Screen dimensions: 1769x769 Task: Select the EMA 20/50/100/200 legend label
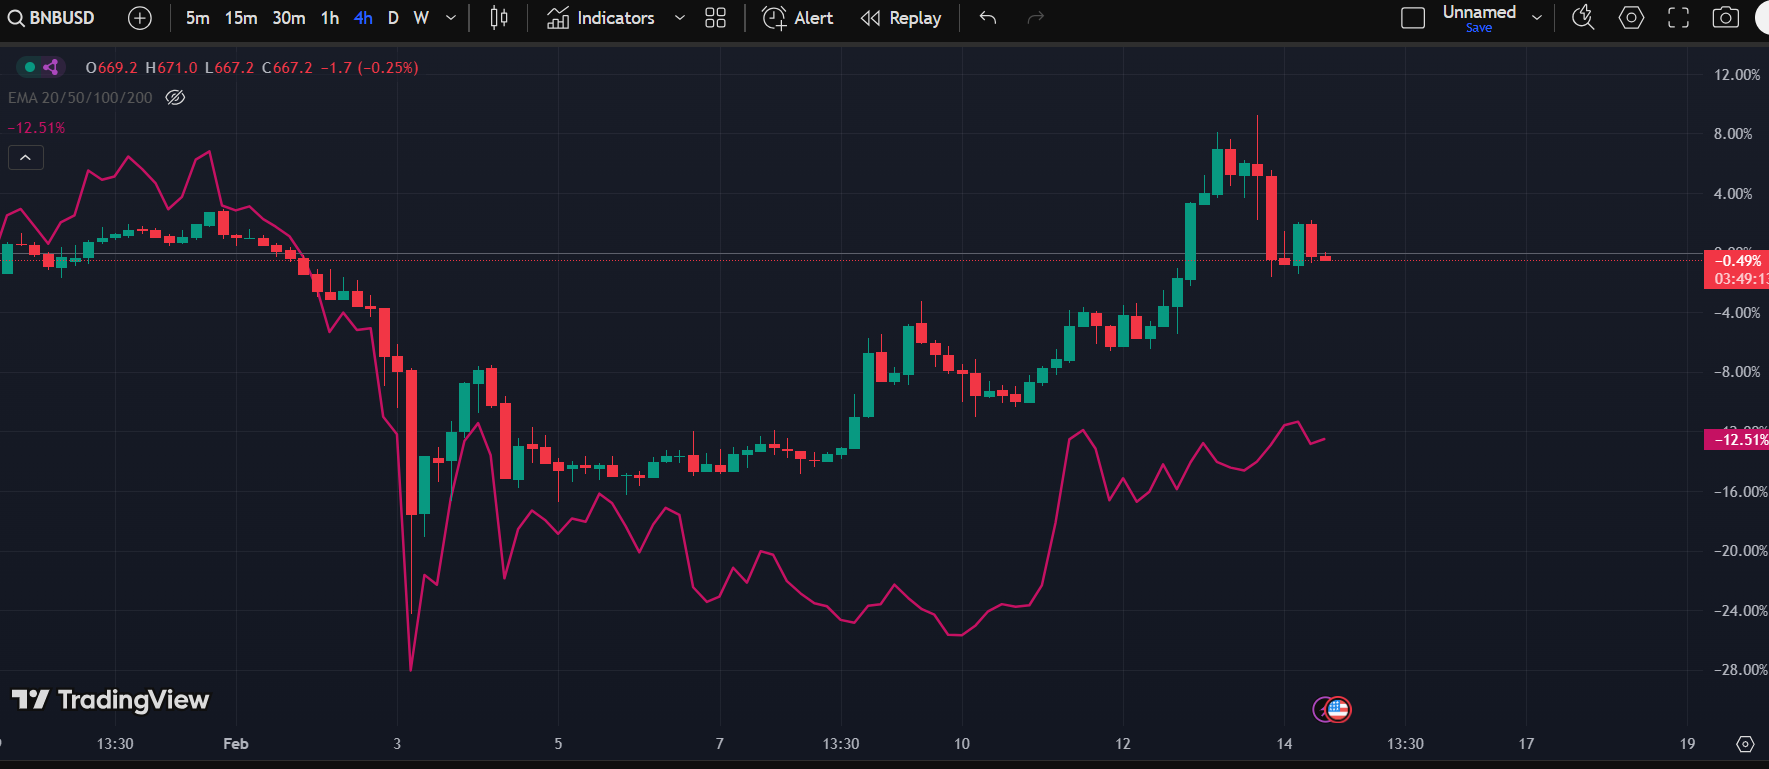tap(80, 97)
